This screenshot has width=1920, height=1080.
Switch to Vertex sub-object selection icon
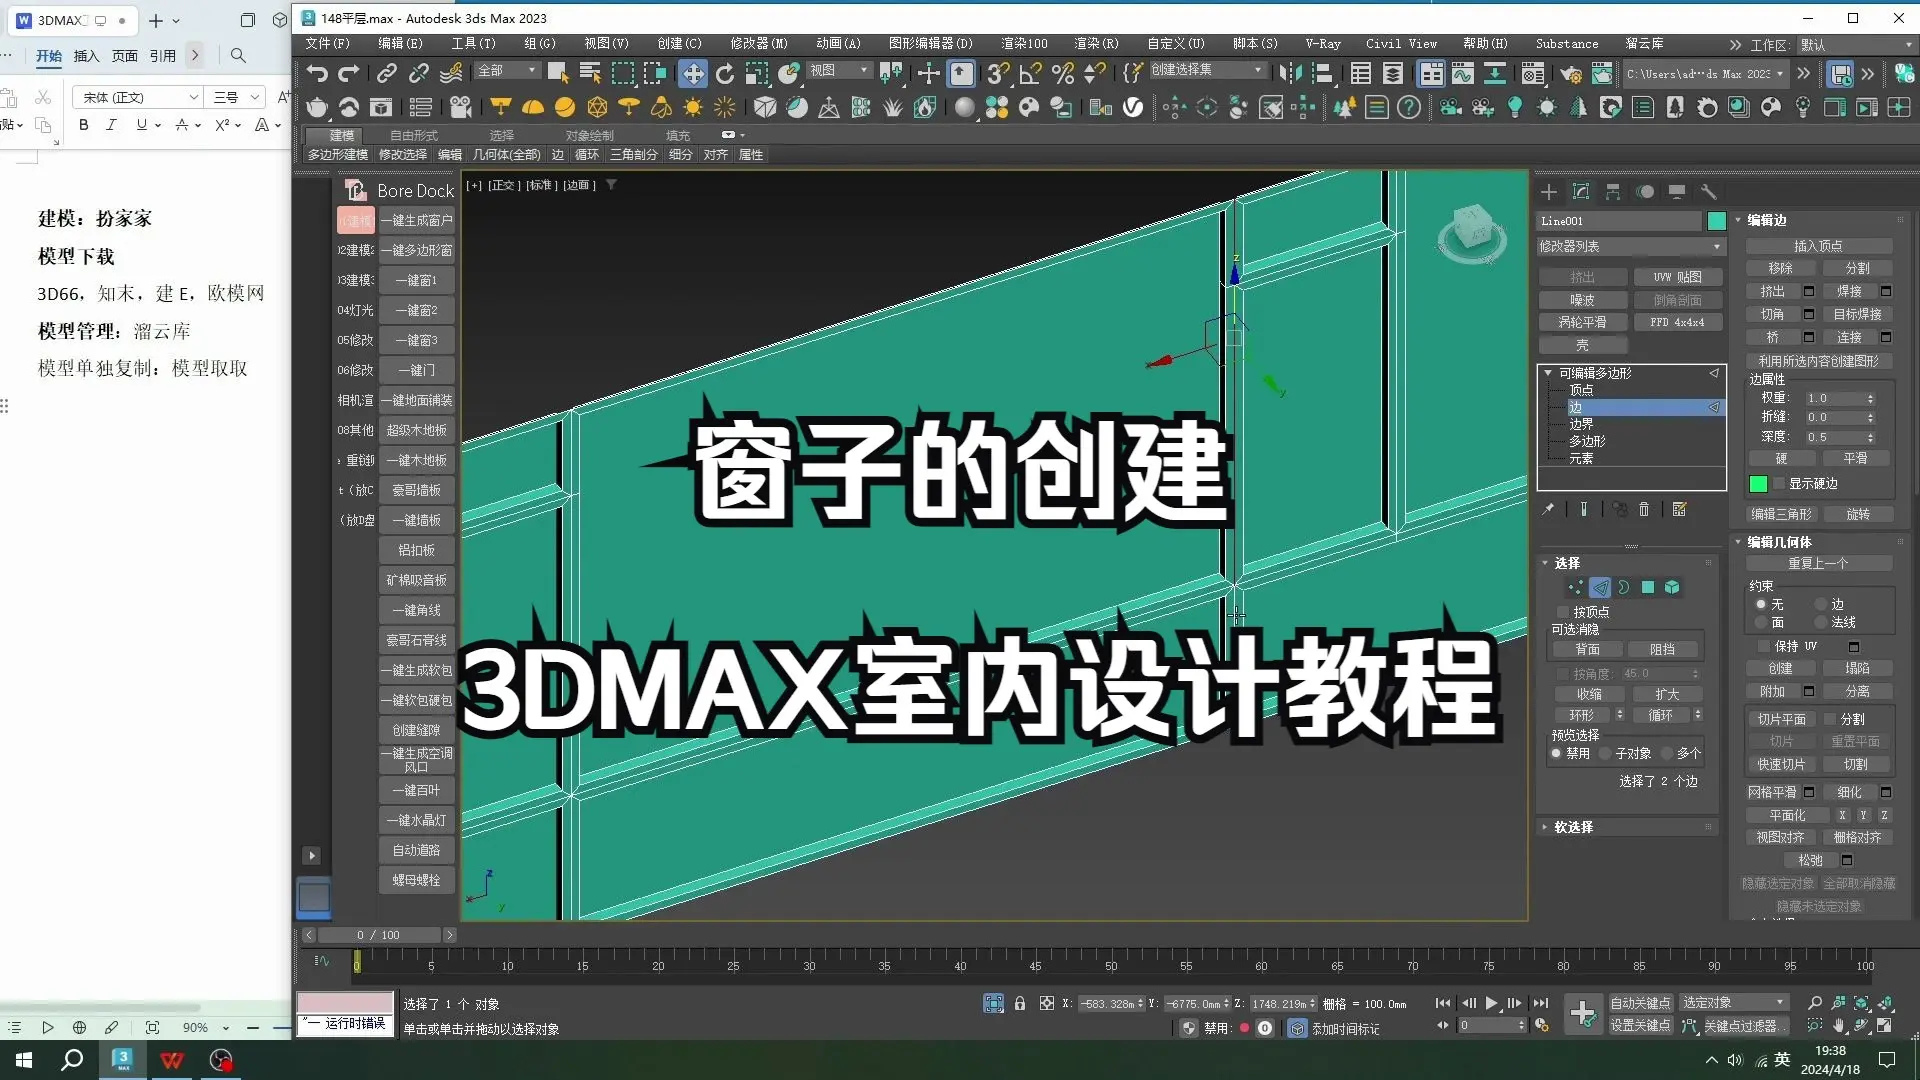(1576, 588)
